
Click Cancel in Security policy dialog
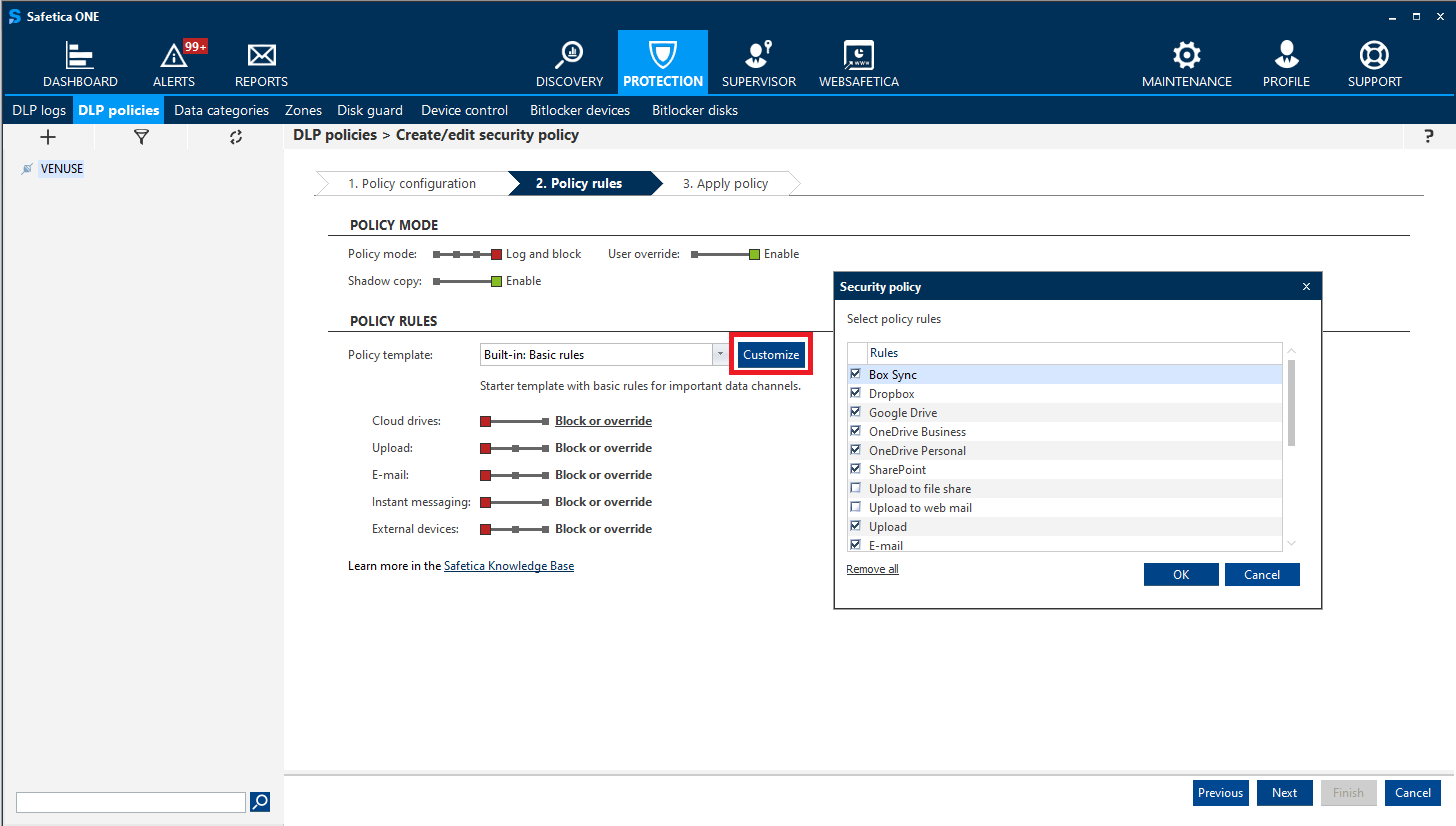1262,575
